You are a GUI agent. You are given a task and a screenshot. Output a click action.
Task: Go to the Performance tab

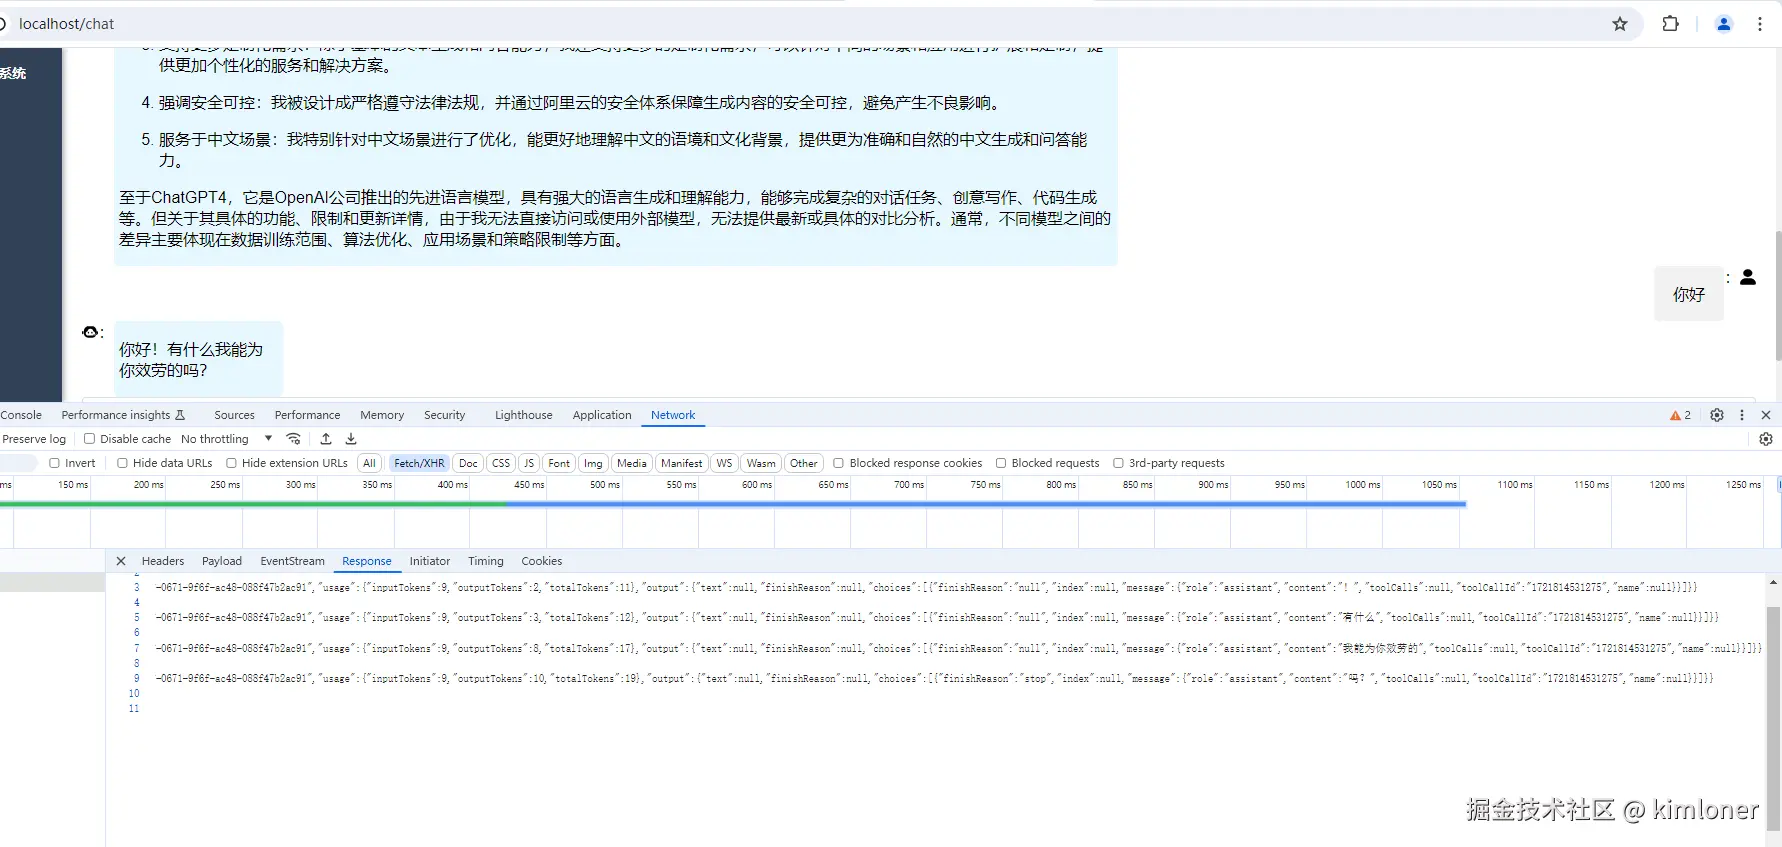[x=307, y=415]
